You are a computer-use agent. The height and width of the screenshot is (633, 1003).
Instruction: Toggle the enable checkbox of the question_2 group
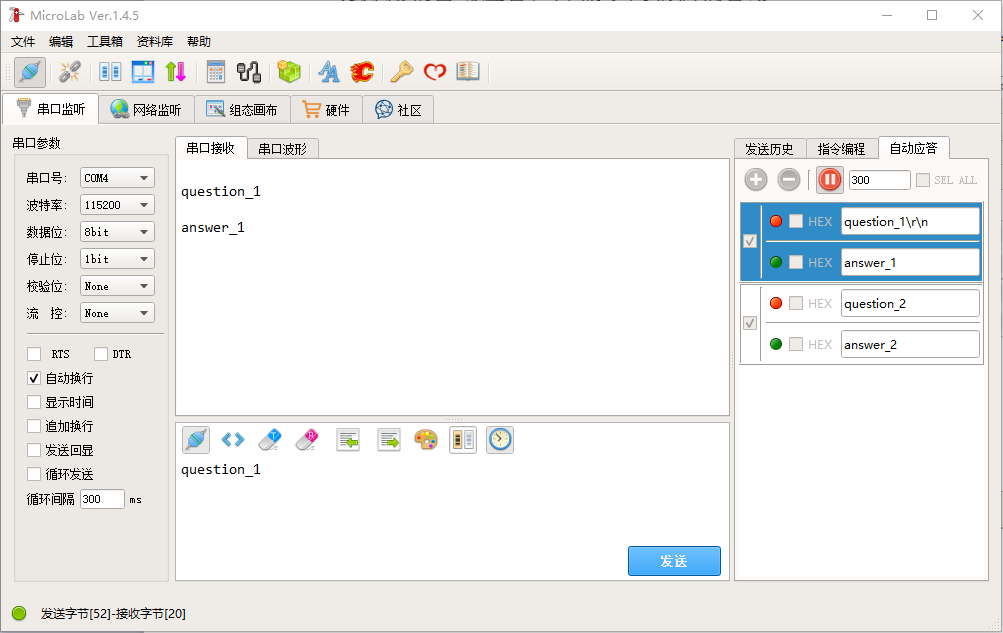point(750,323)
